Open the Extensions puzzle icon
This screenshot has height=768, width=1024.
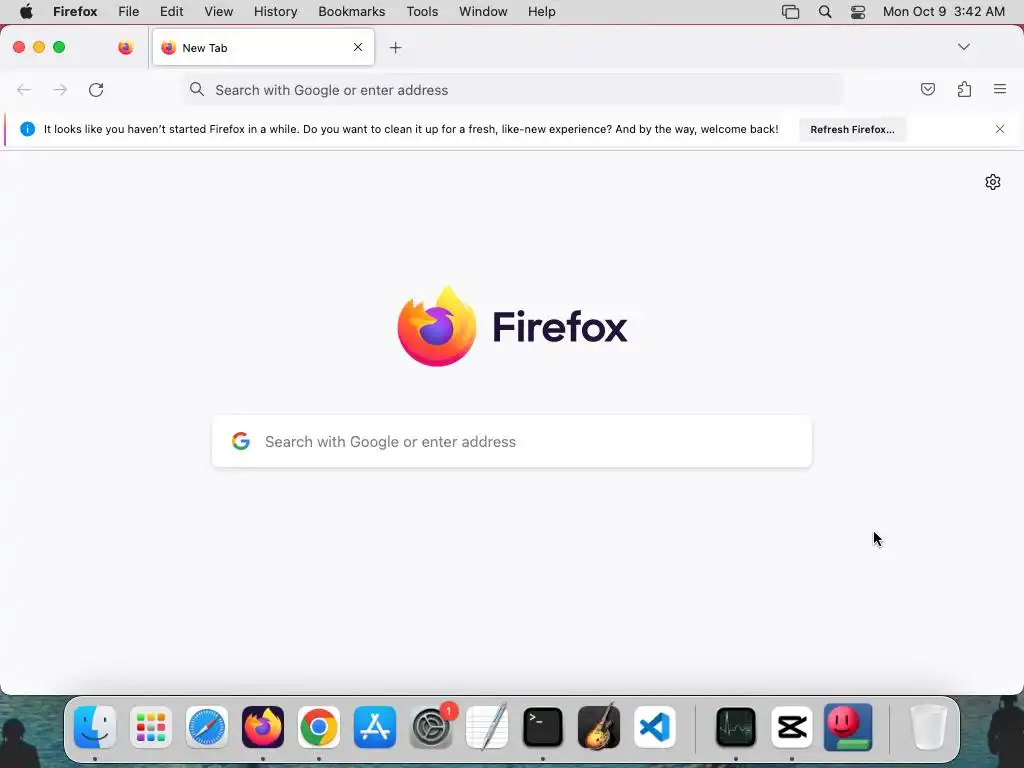[x=964, y=89]
